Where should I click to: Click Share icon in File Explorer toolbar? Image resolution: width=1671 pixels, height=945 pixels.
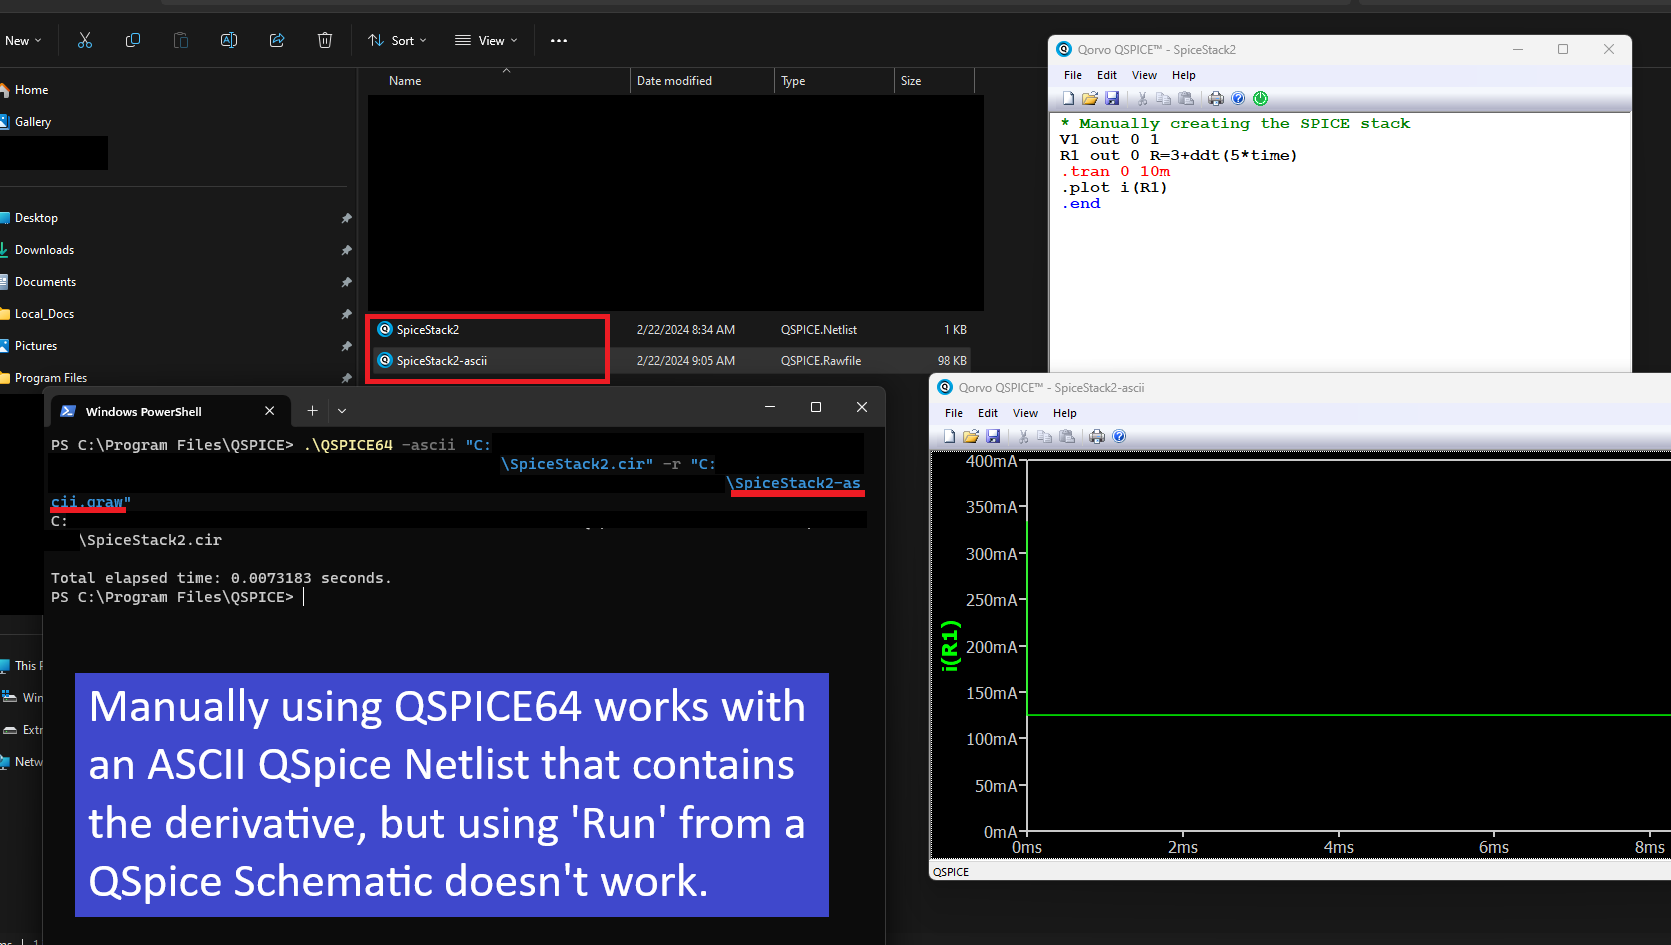tap(277, 40)
